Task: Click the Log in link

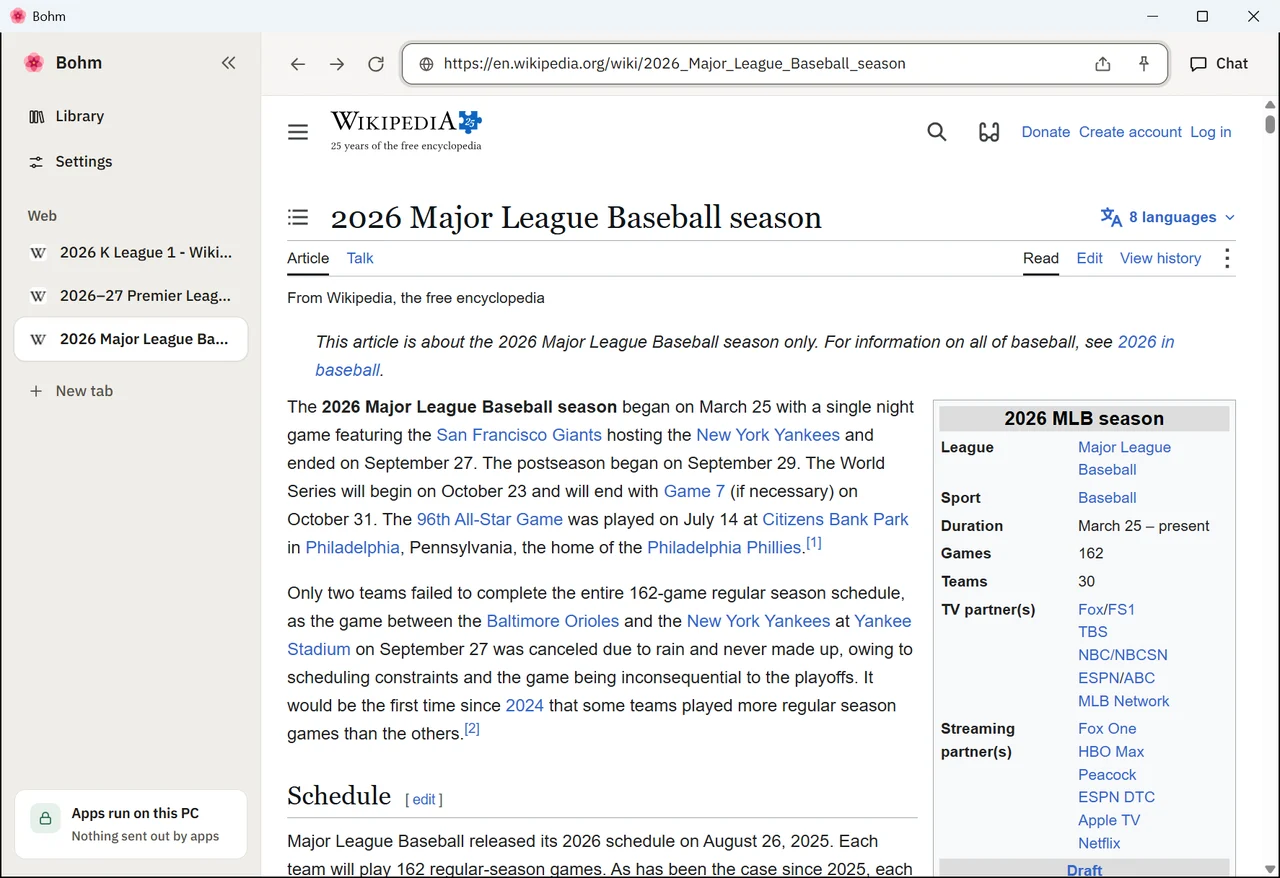Action: 1211,132
